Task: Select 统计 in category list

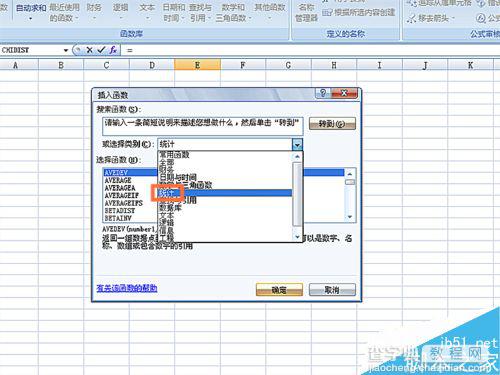Action: pos(225,193)
